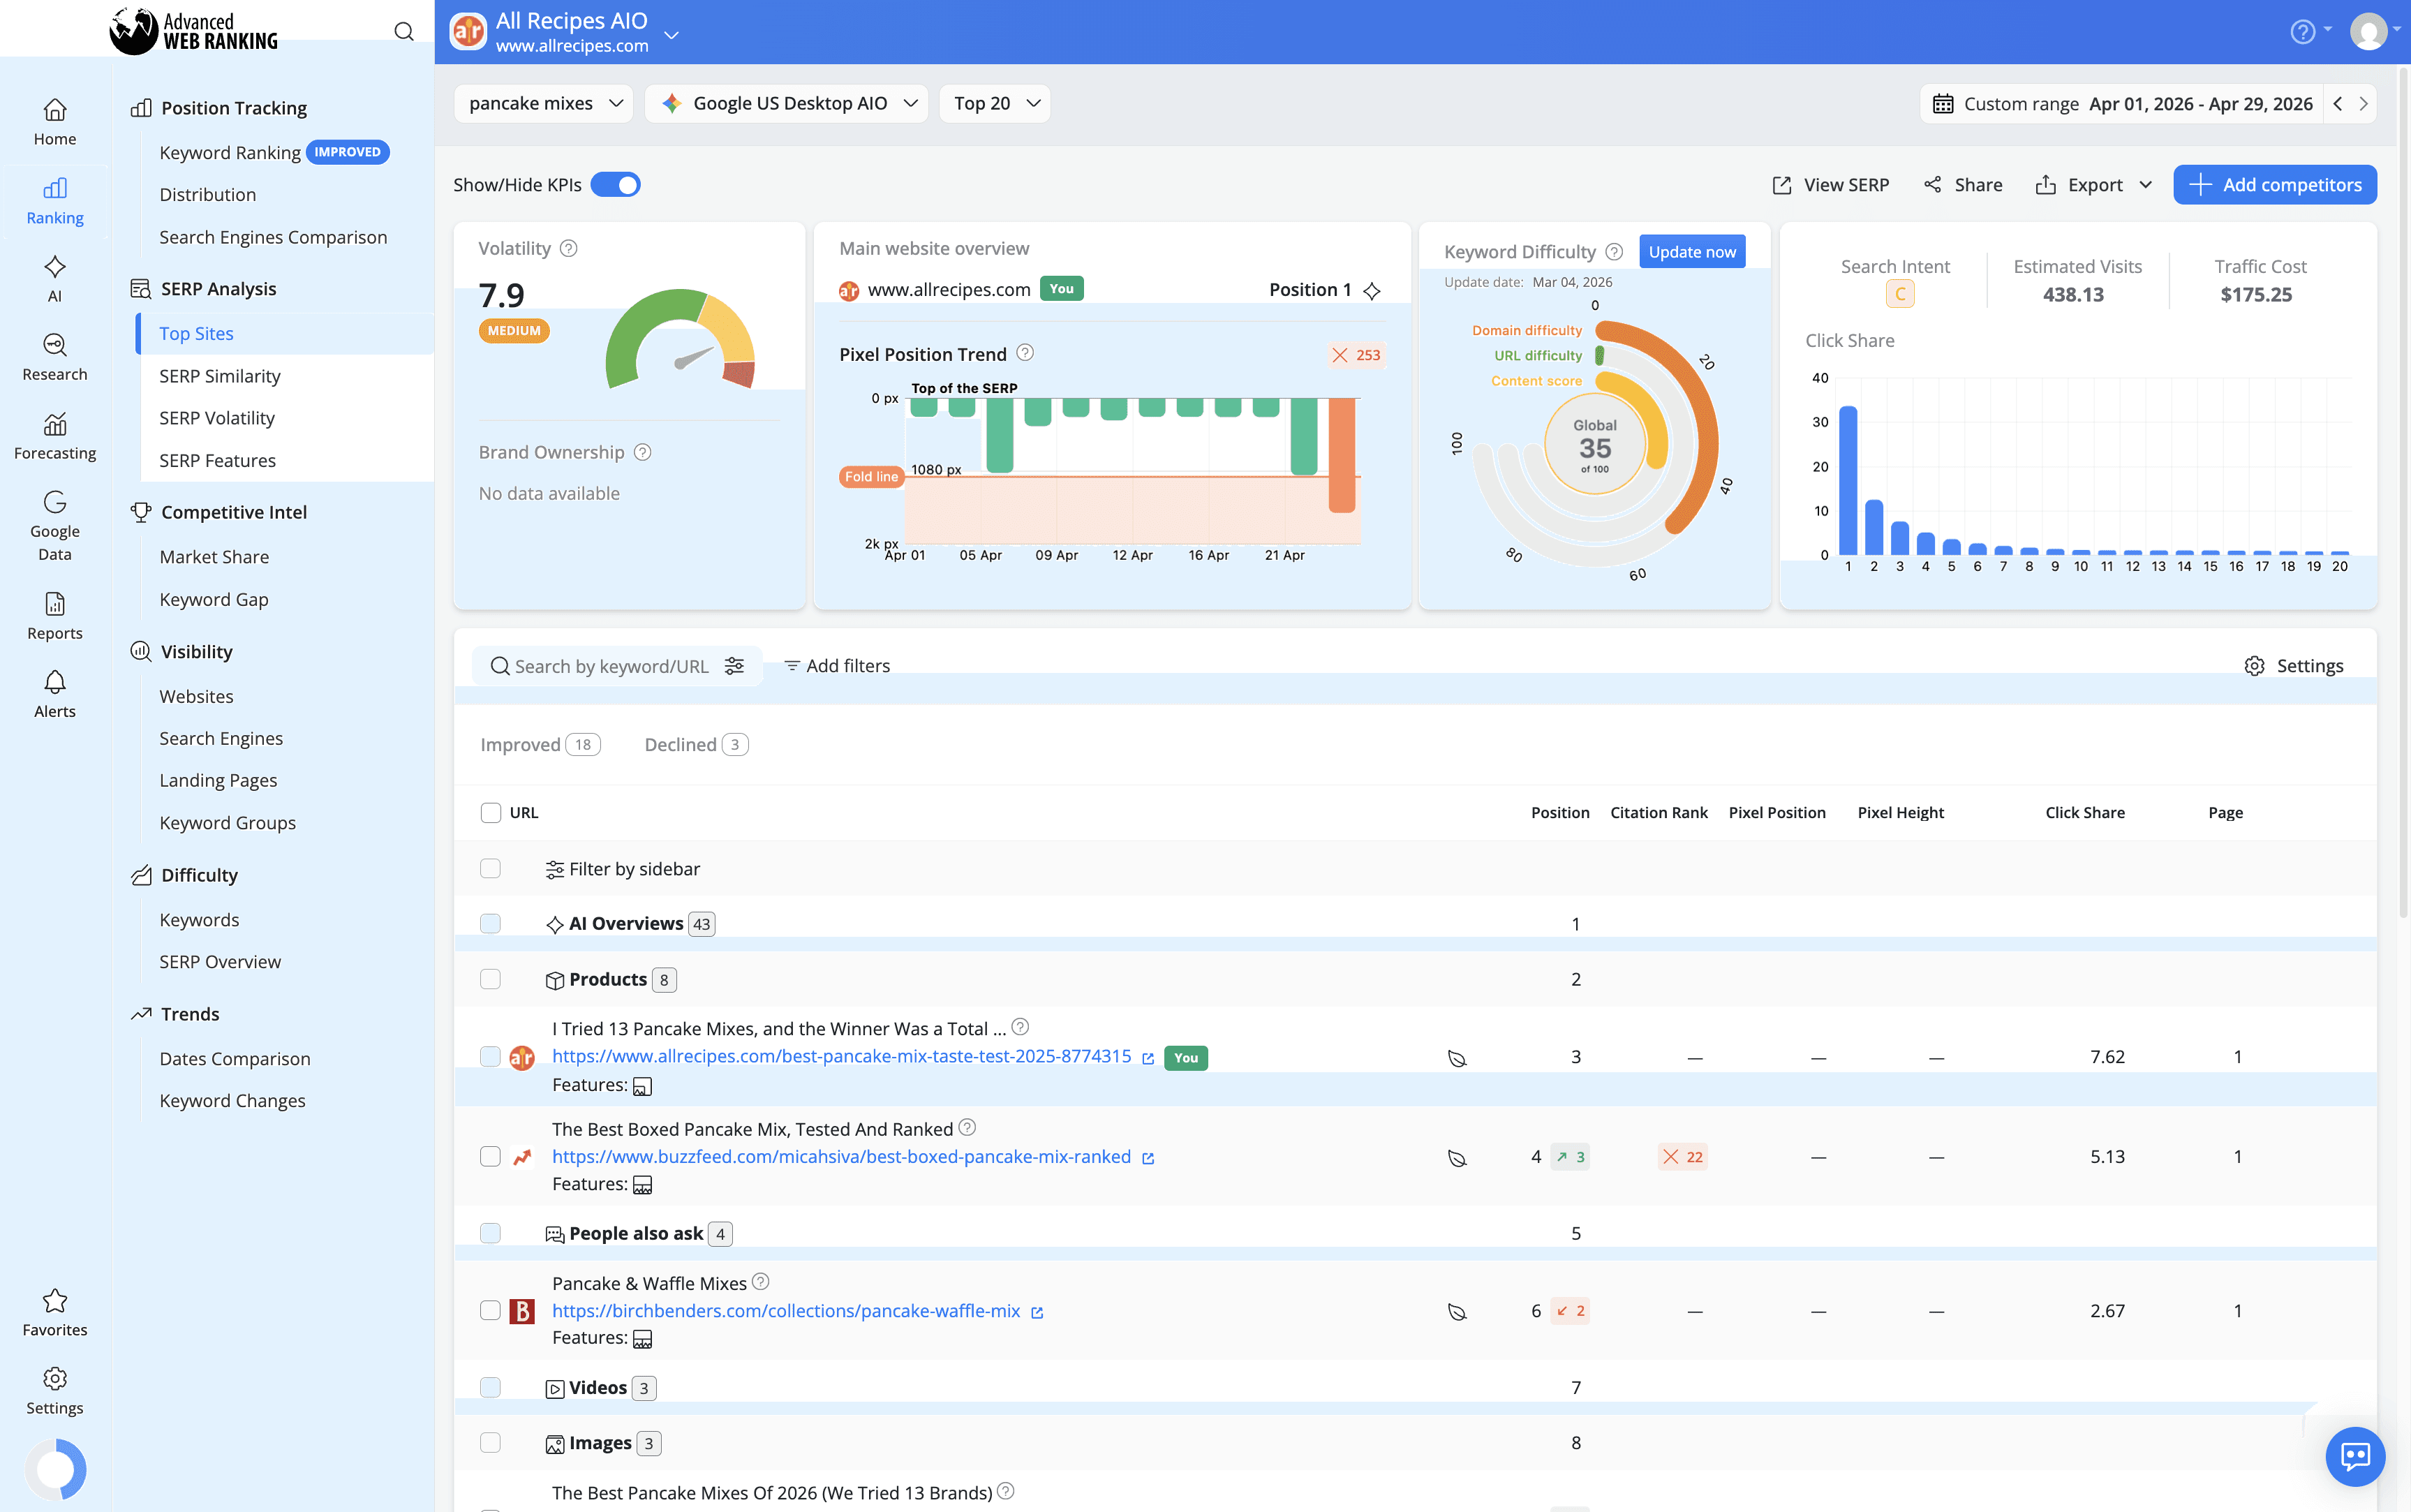2411x1512 pixels.
Task: Open the user profile avatar
Action: [2368, 32]
